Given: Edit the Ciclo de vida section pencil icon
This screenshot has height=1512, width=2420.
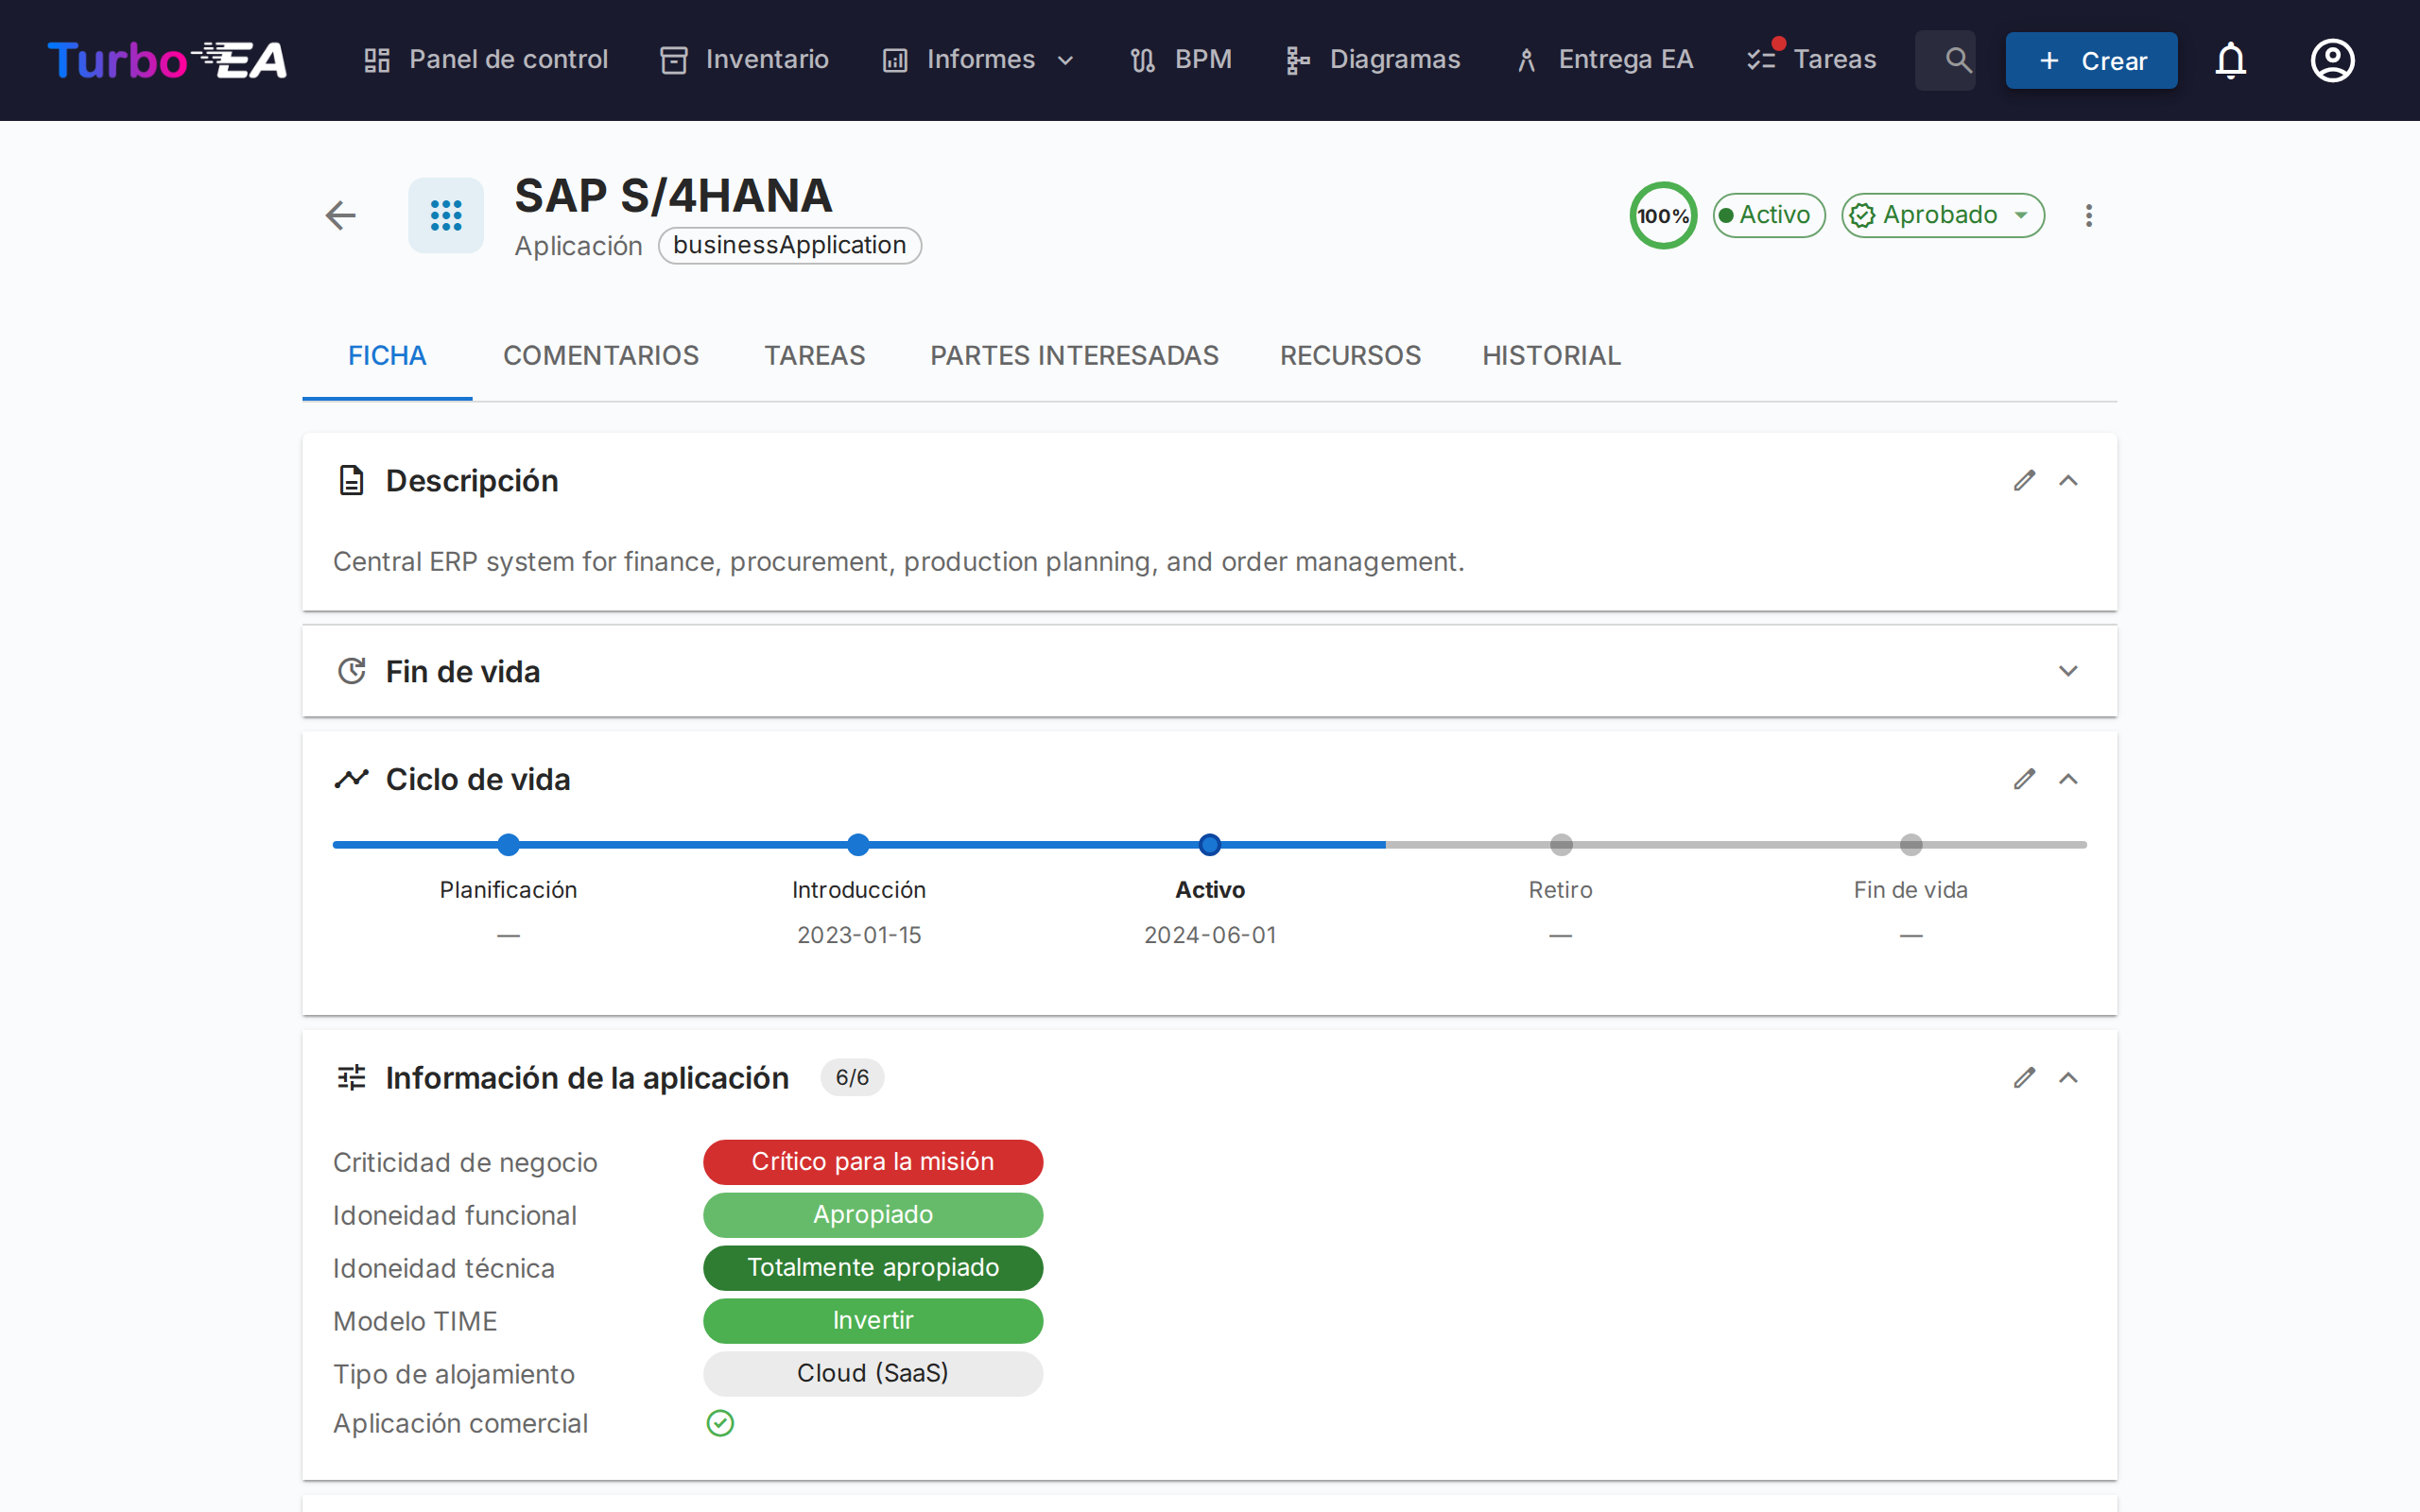Looking at the screenshot, I should click(2025, 779).
